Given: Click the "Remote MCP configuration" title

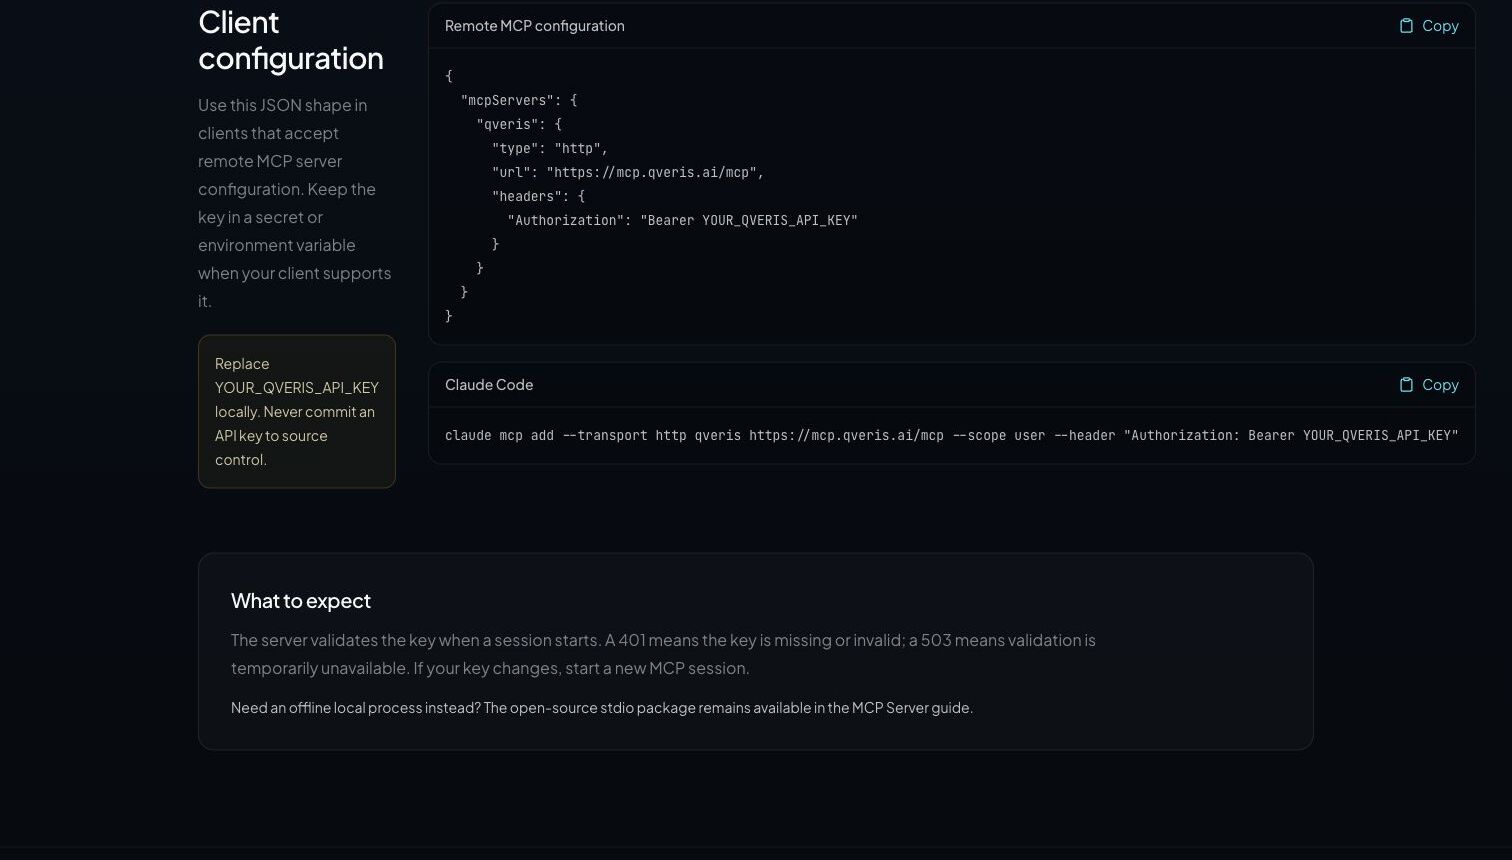Looking at the screenshot, I should click(x=535, y=26).
